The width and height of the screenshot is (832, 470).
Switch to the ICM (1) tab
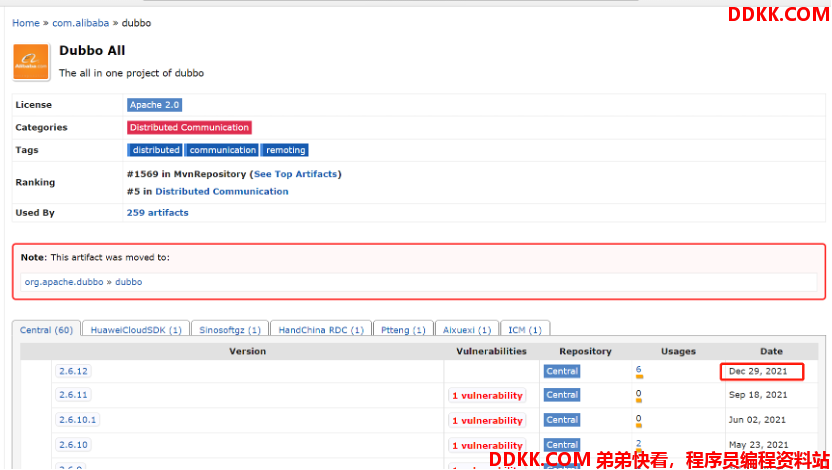(525, 329)
